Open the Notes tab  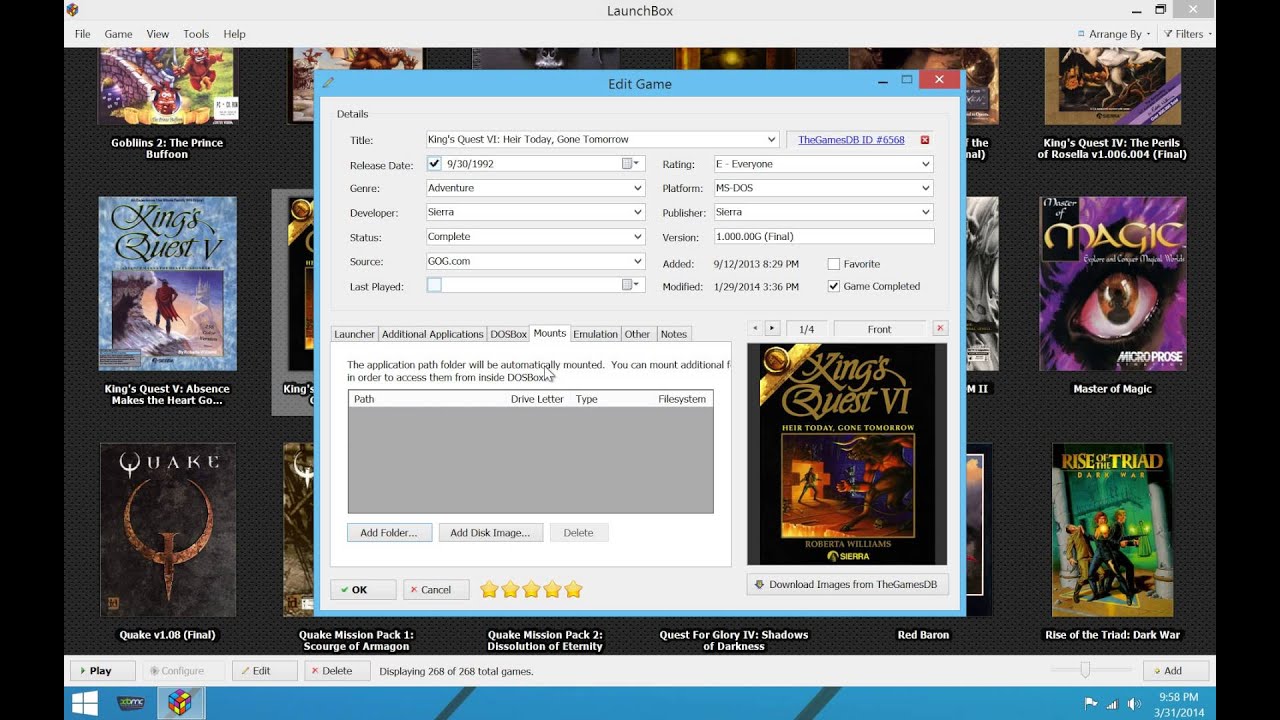click(674, 334)
